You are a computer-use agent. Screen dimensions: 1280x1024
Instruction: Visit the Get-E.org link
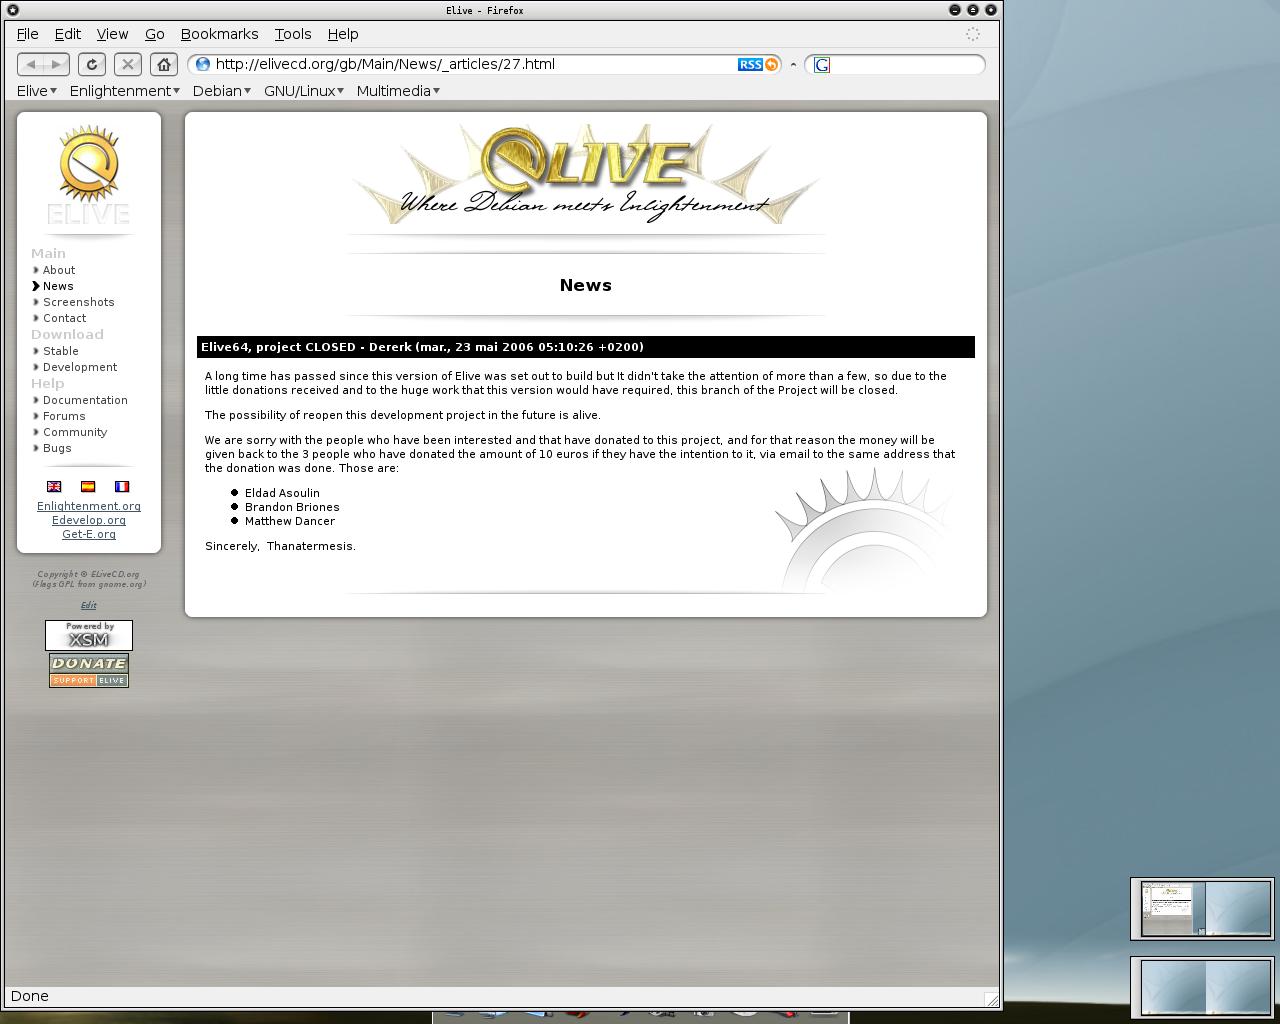[x=89, y=534]
